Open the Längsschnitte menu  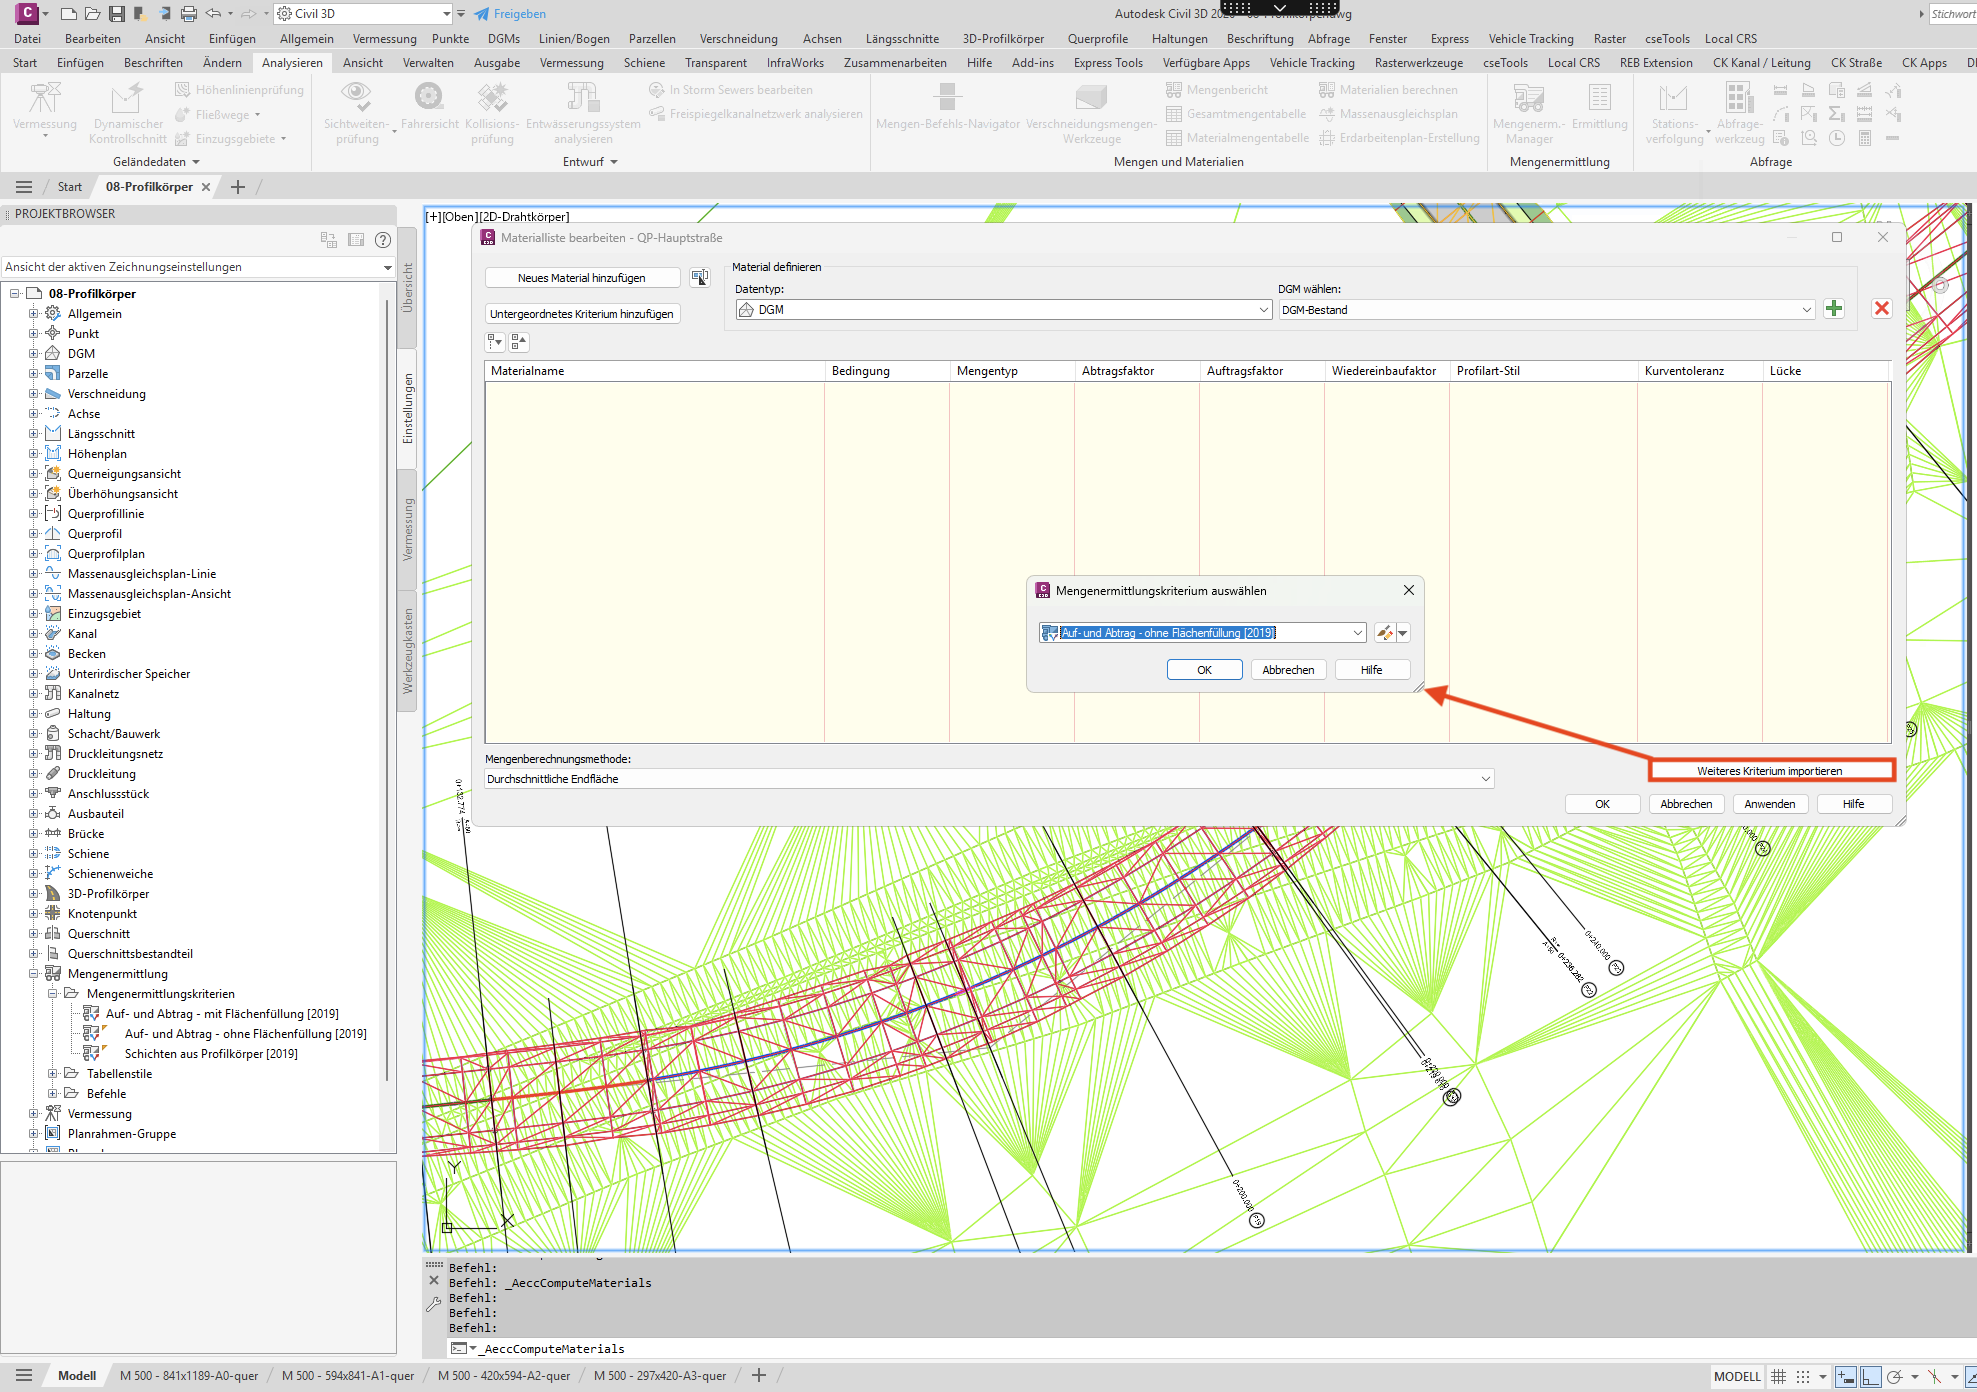coord(902,39)
